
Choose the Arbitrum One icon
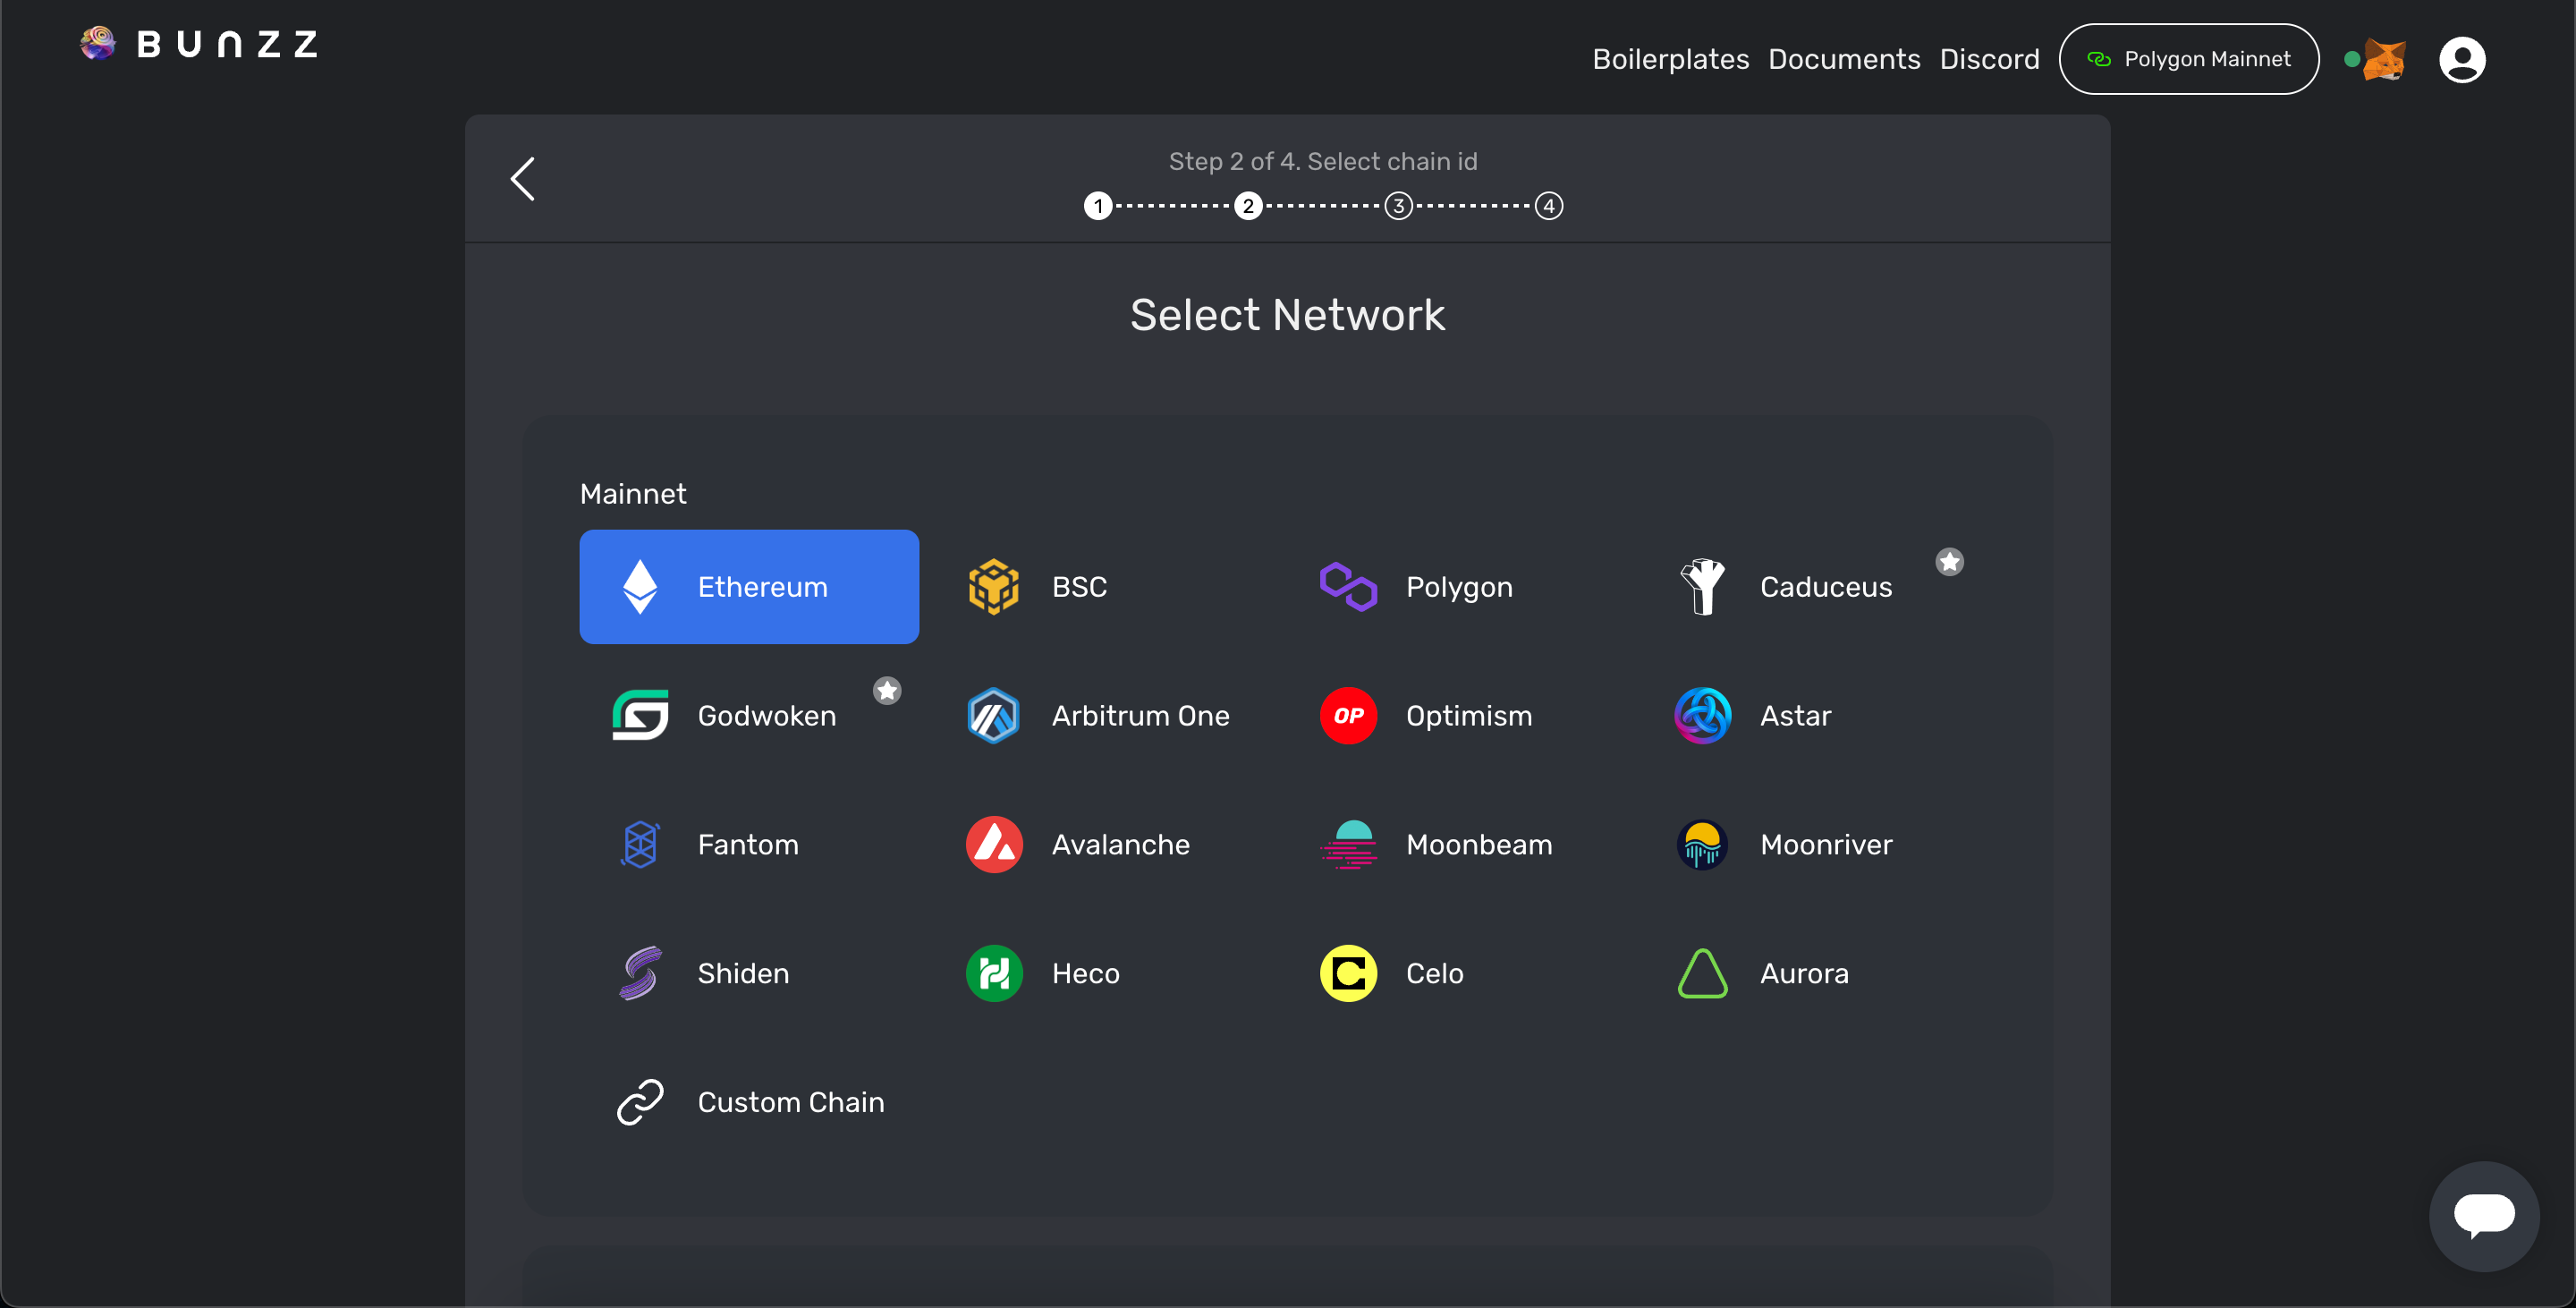tap(993, 716)
